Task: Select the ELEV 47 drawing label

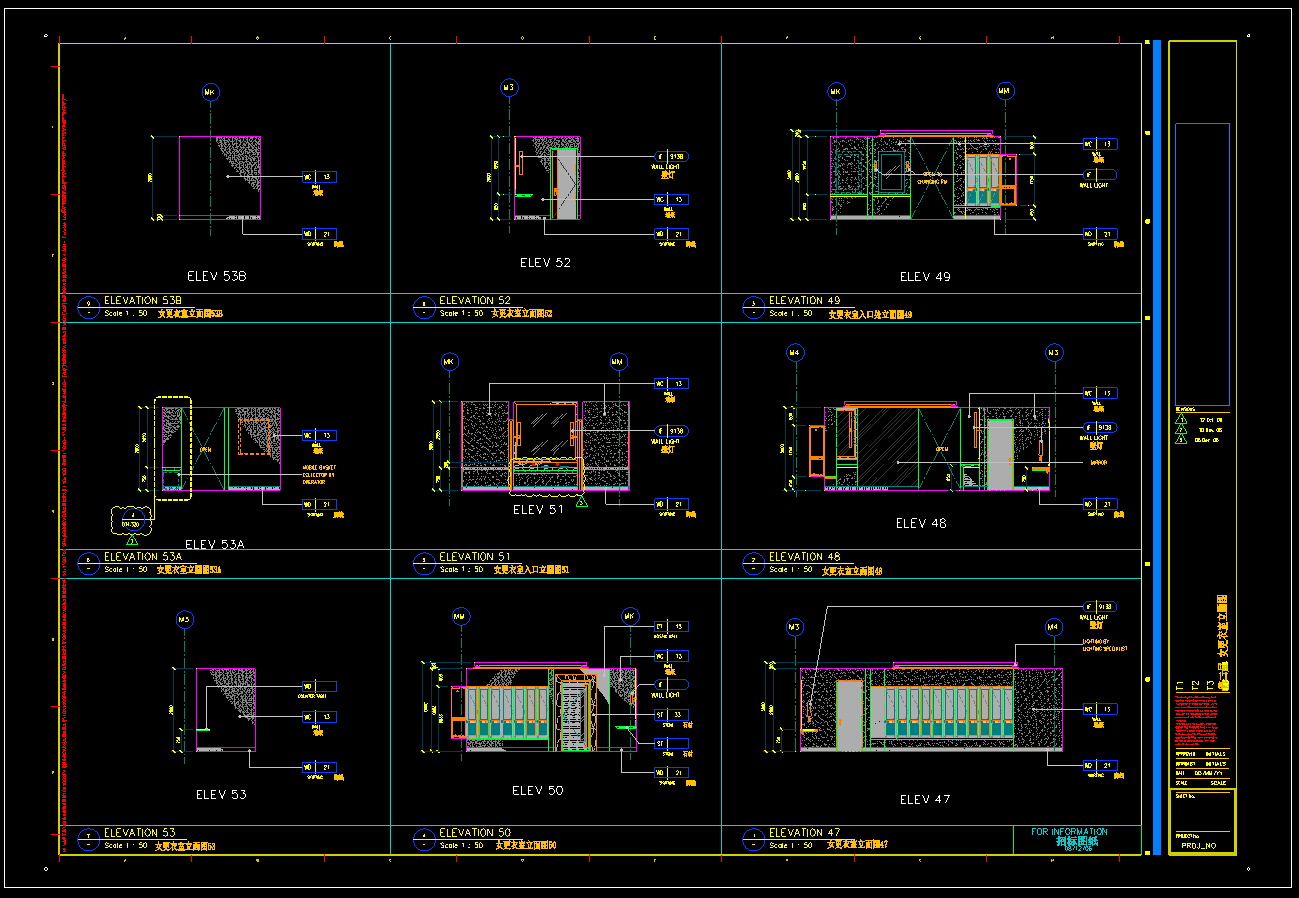Action: point(925,800)
